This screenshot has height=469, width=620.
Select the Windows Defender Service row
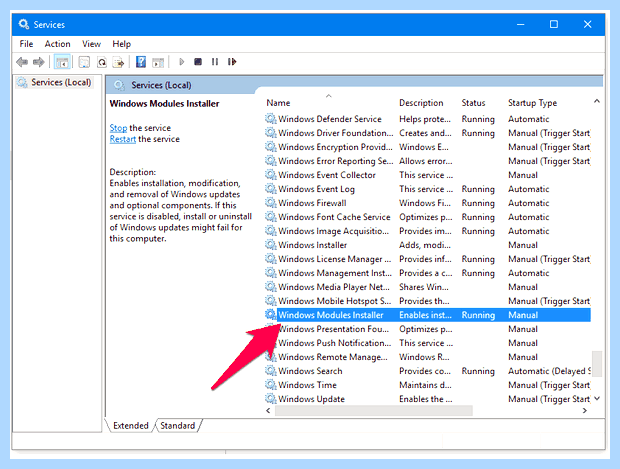coord(427,119)
